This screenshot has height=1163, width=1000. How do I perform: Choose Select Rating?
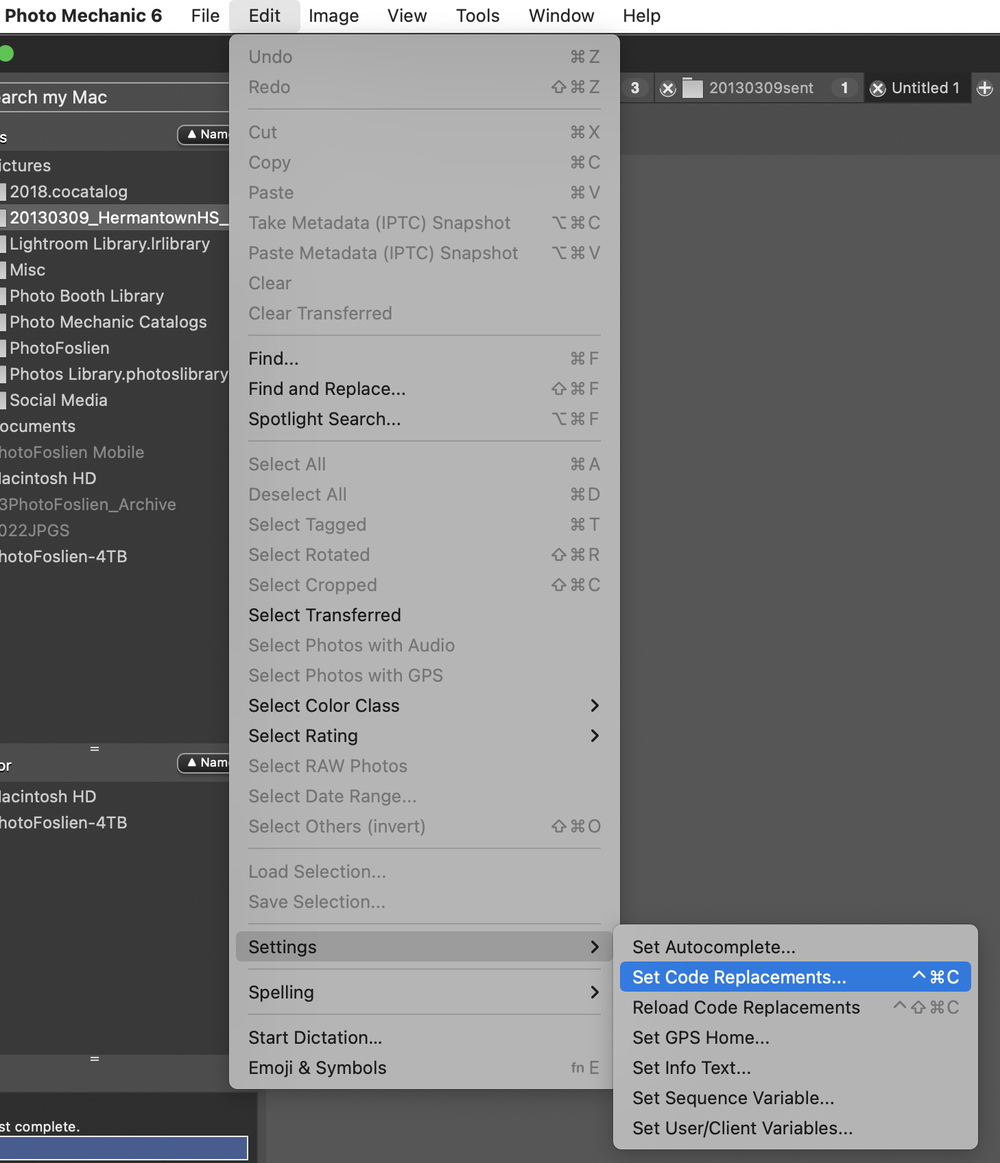pyautogui.click(x=424, y=736)
